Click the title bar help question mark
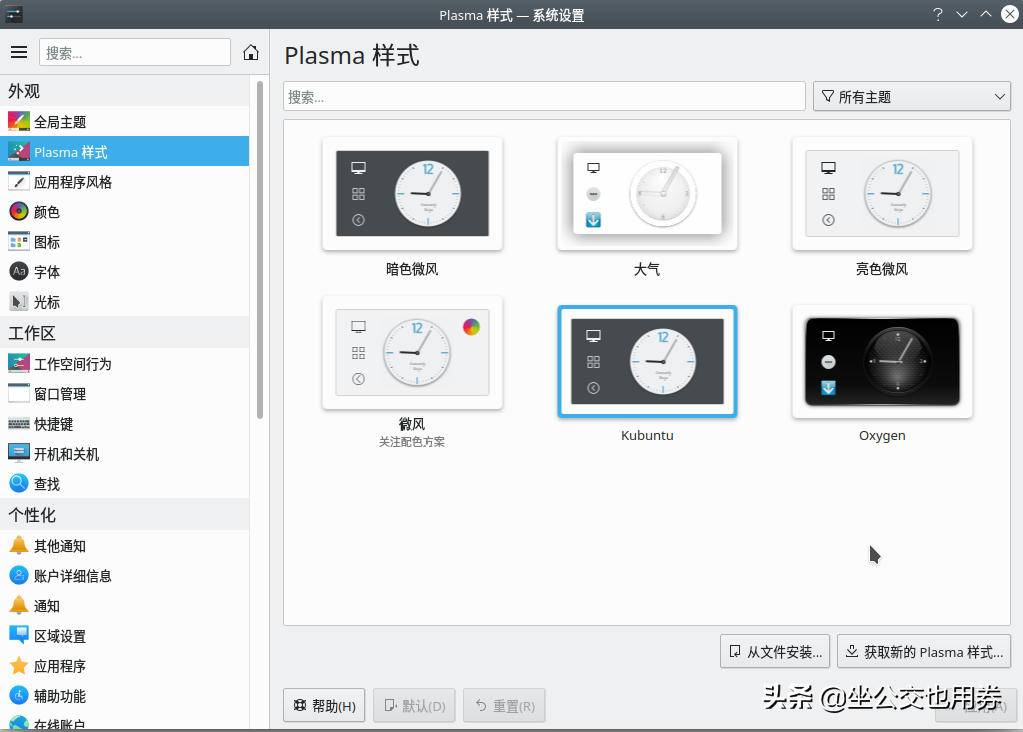The height and width of the screenshot is (732, 1023). (x=938, y=14)
